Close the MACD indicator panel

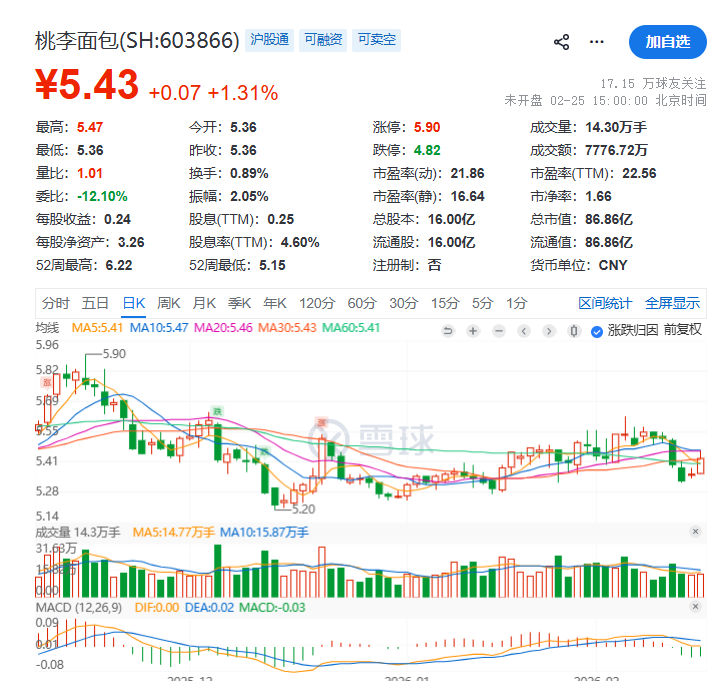(695, 607)
